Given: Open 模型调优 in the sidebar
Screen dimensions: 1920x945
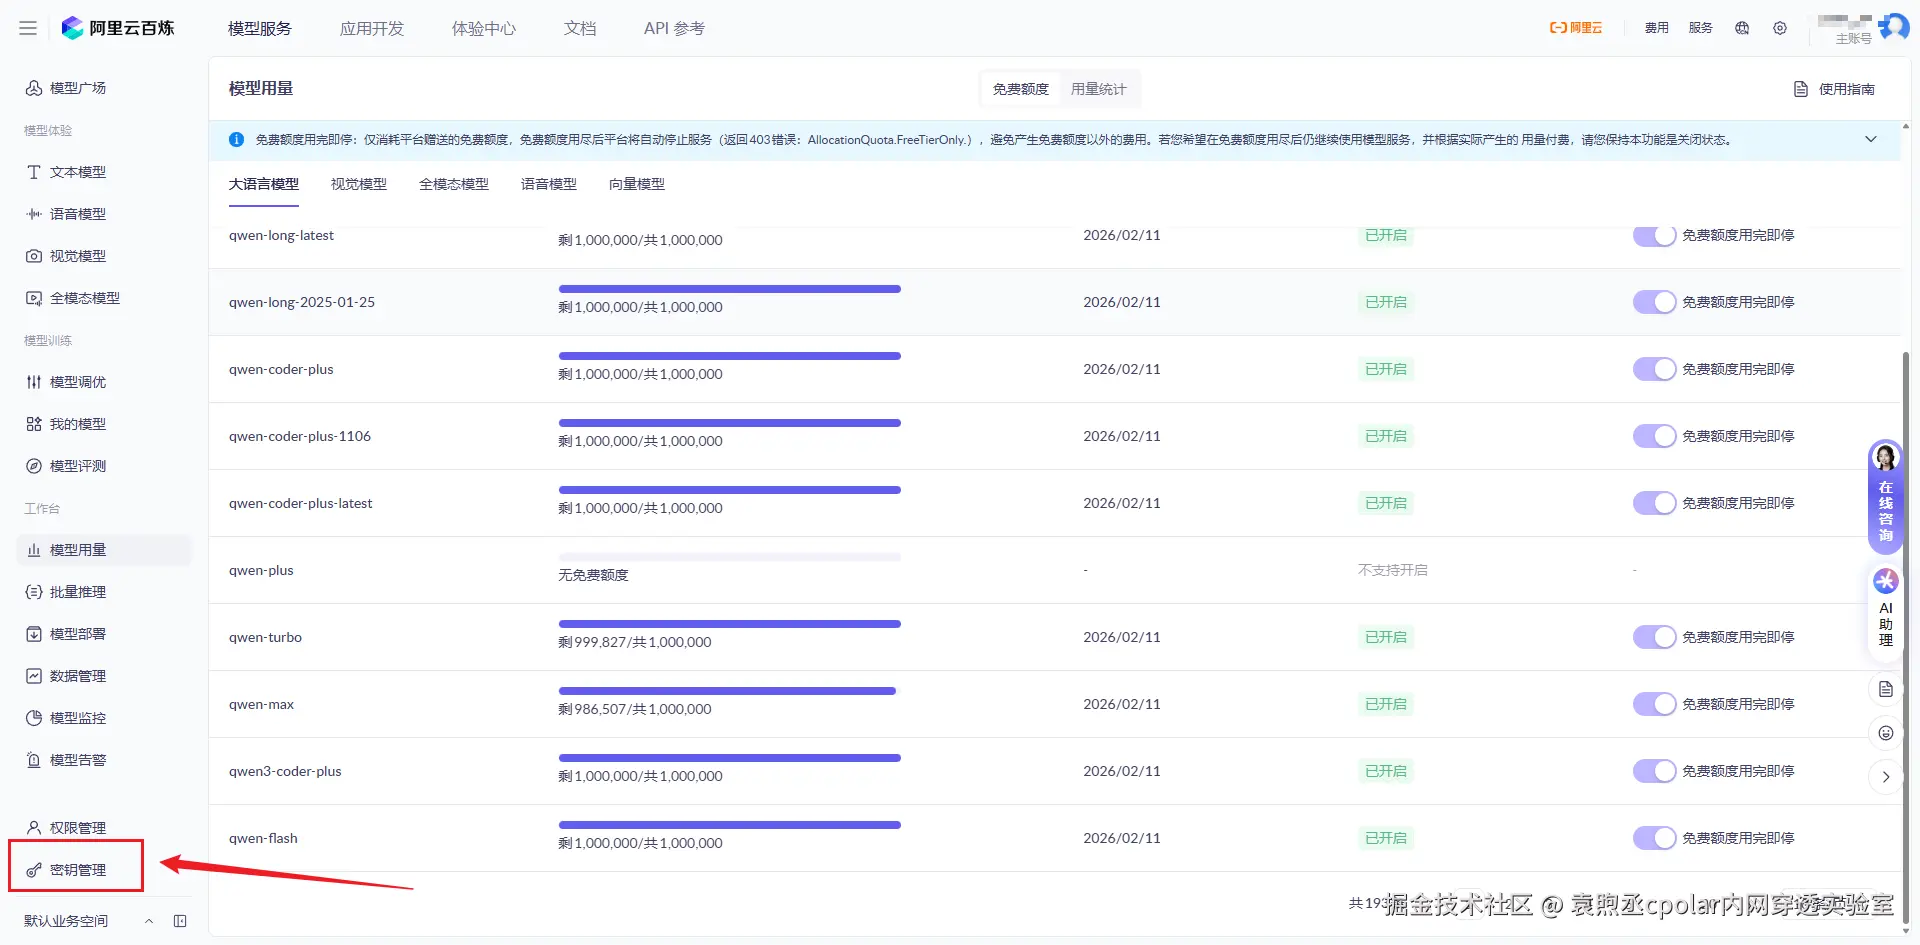Looking at the screenshot, I should coord(78,382).
